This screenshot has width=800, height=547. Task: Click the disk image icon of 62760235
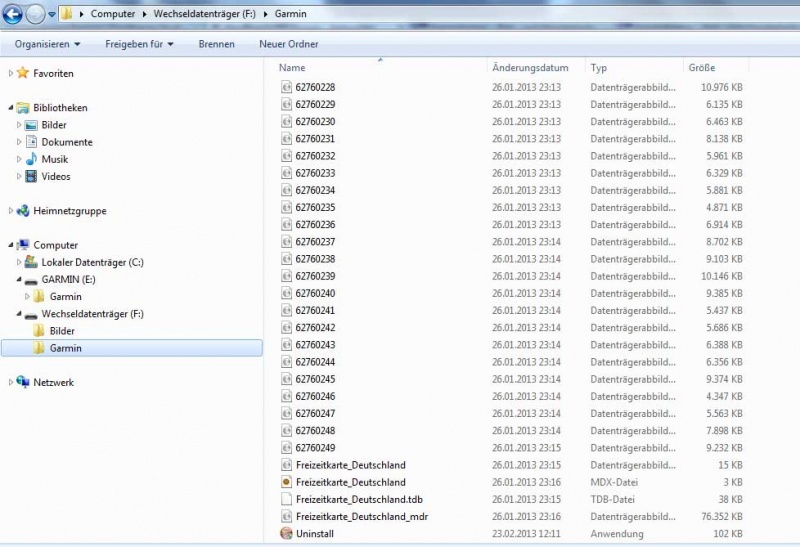click(286, 207)
